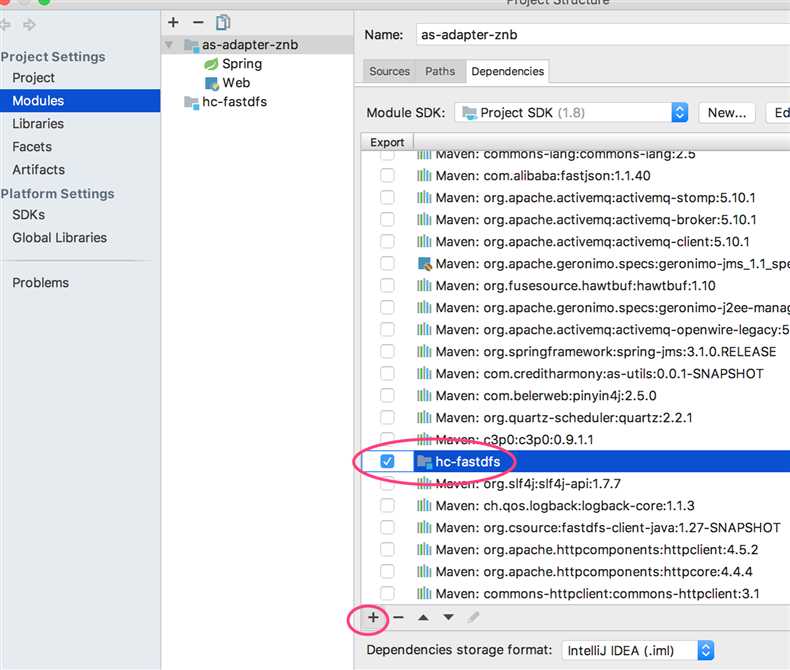Click the as-adapter-znb module folder icon
The image size is (790, 670).
point(191,45)
